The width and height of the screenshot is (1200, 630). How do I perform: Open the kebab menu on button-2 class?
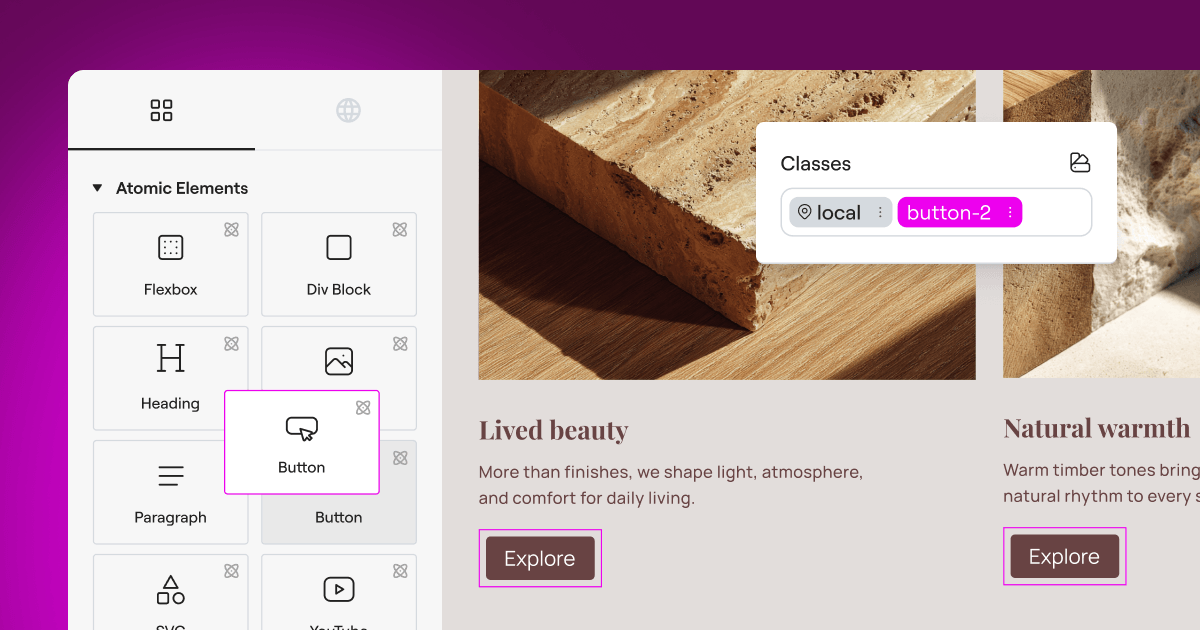[1010, 212]
